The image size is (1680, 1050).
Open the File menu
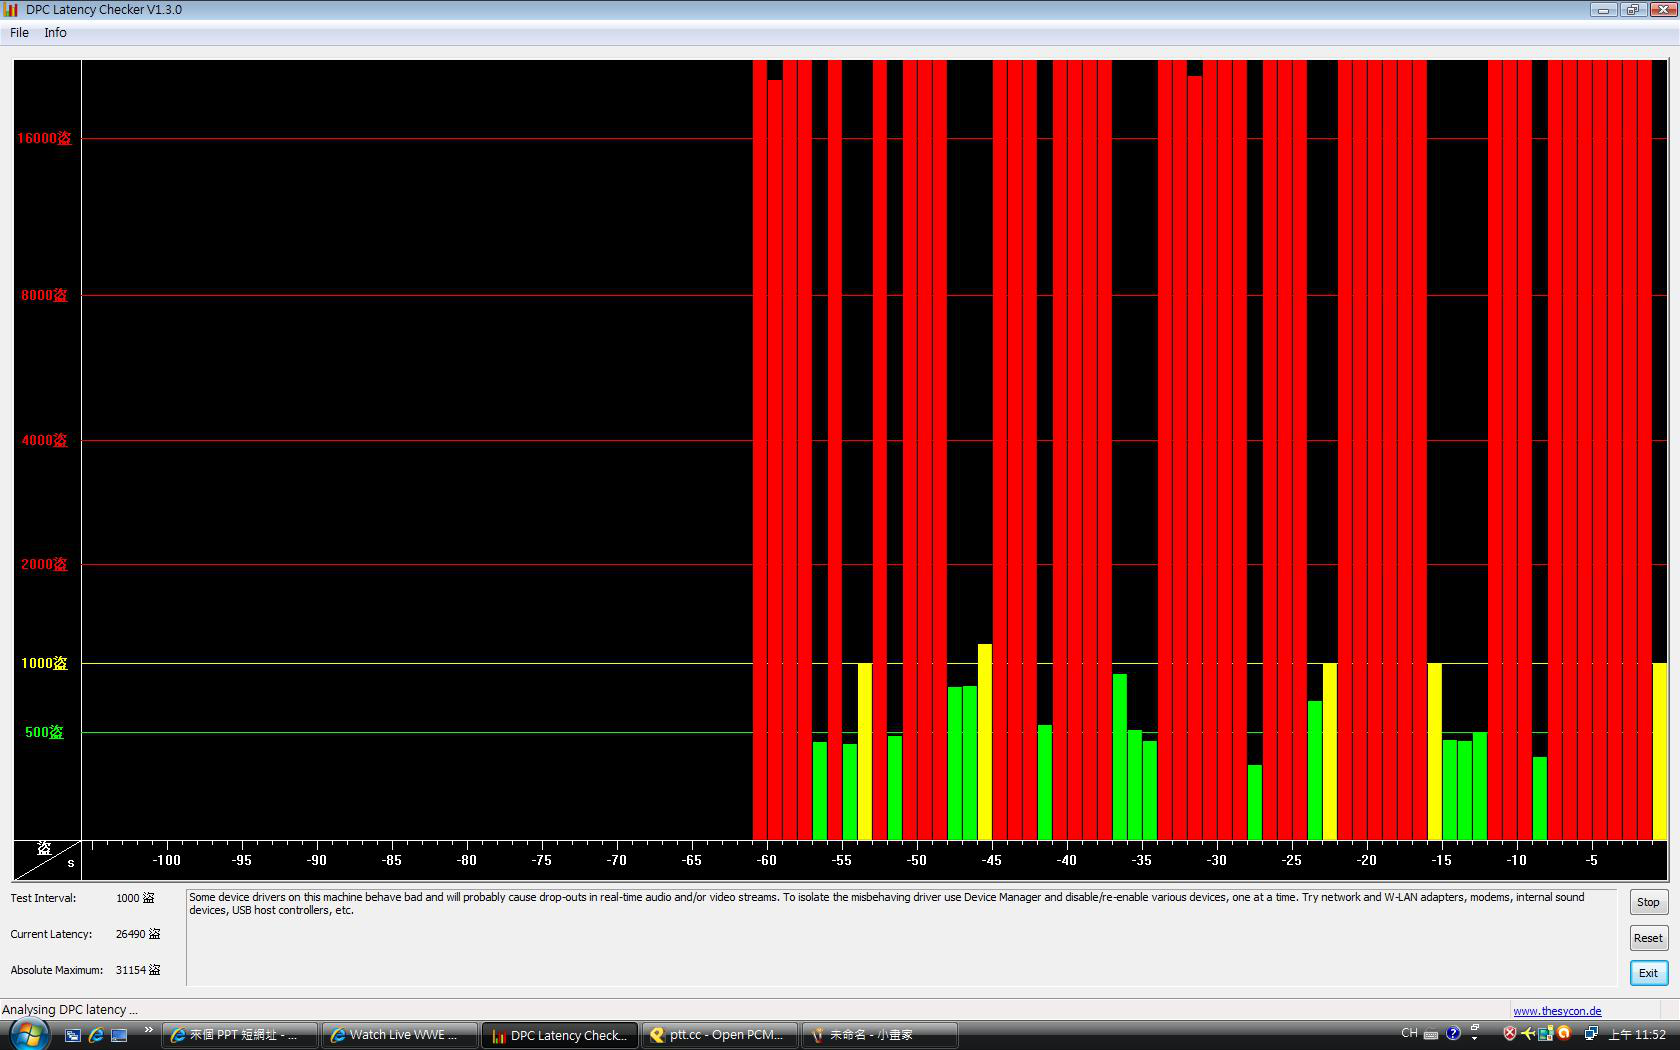point(19,33)
